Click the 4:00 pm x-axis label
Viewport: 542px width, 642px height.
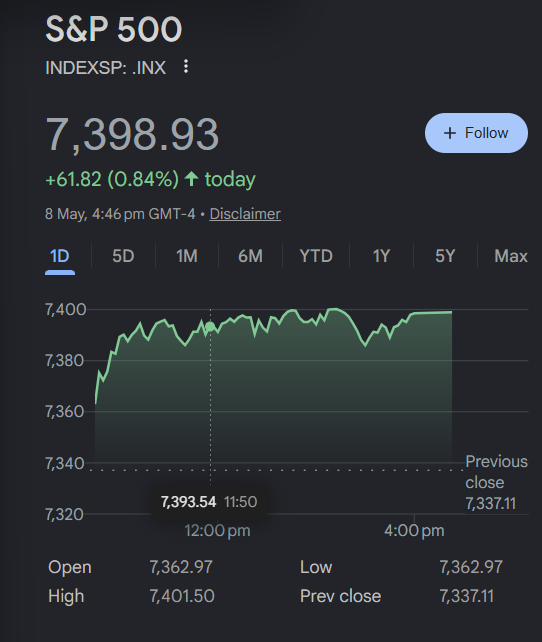coord(414,531)
